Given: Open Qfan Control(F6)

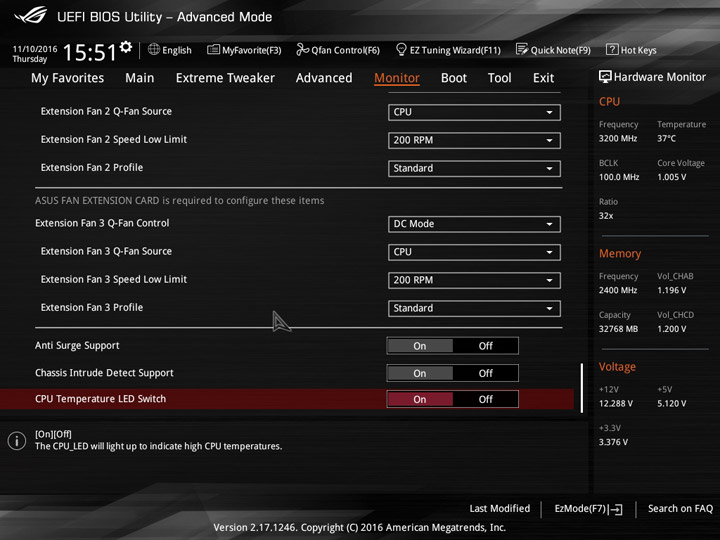Looking at the screenshot, I should point(338,50).
